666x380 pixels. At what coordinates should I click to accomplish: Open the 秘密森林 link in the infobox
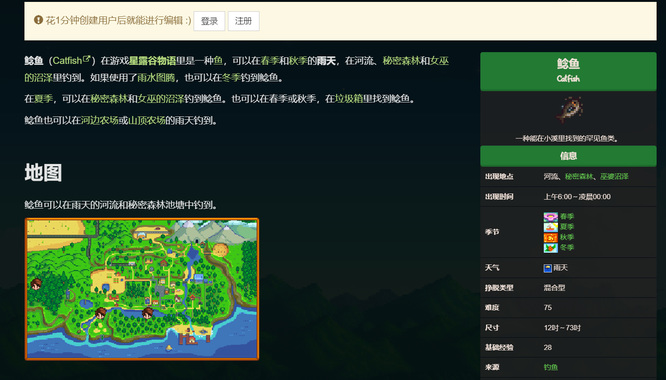tap(579, 177)
